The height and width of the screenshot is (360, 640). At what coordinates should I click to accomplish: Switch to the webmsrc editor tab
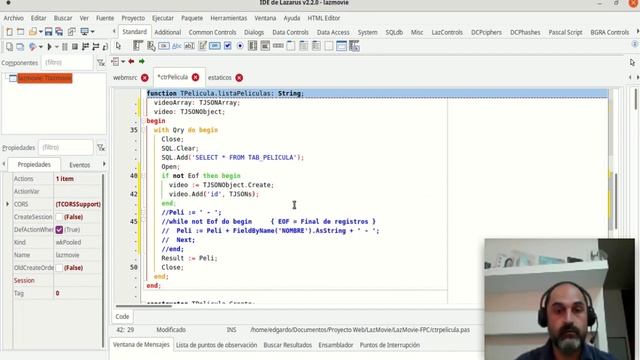(x=125, y=78)
